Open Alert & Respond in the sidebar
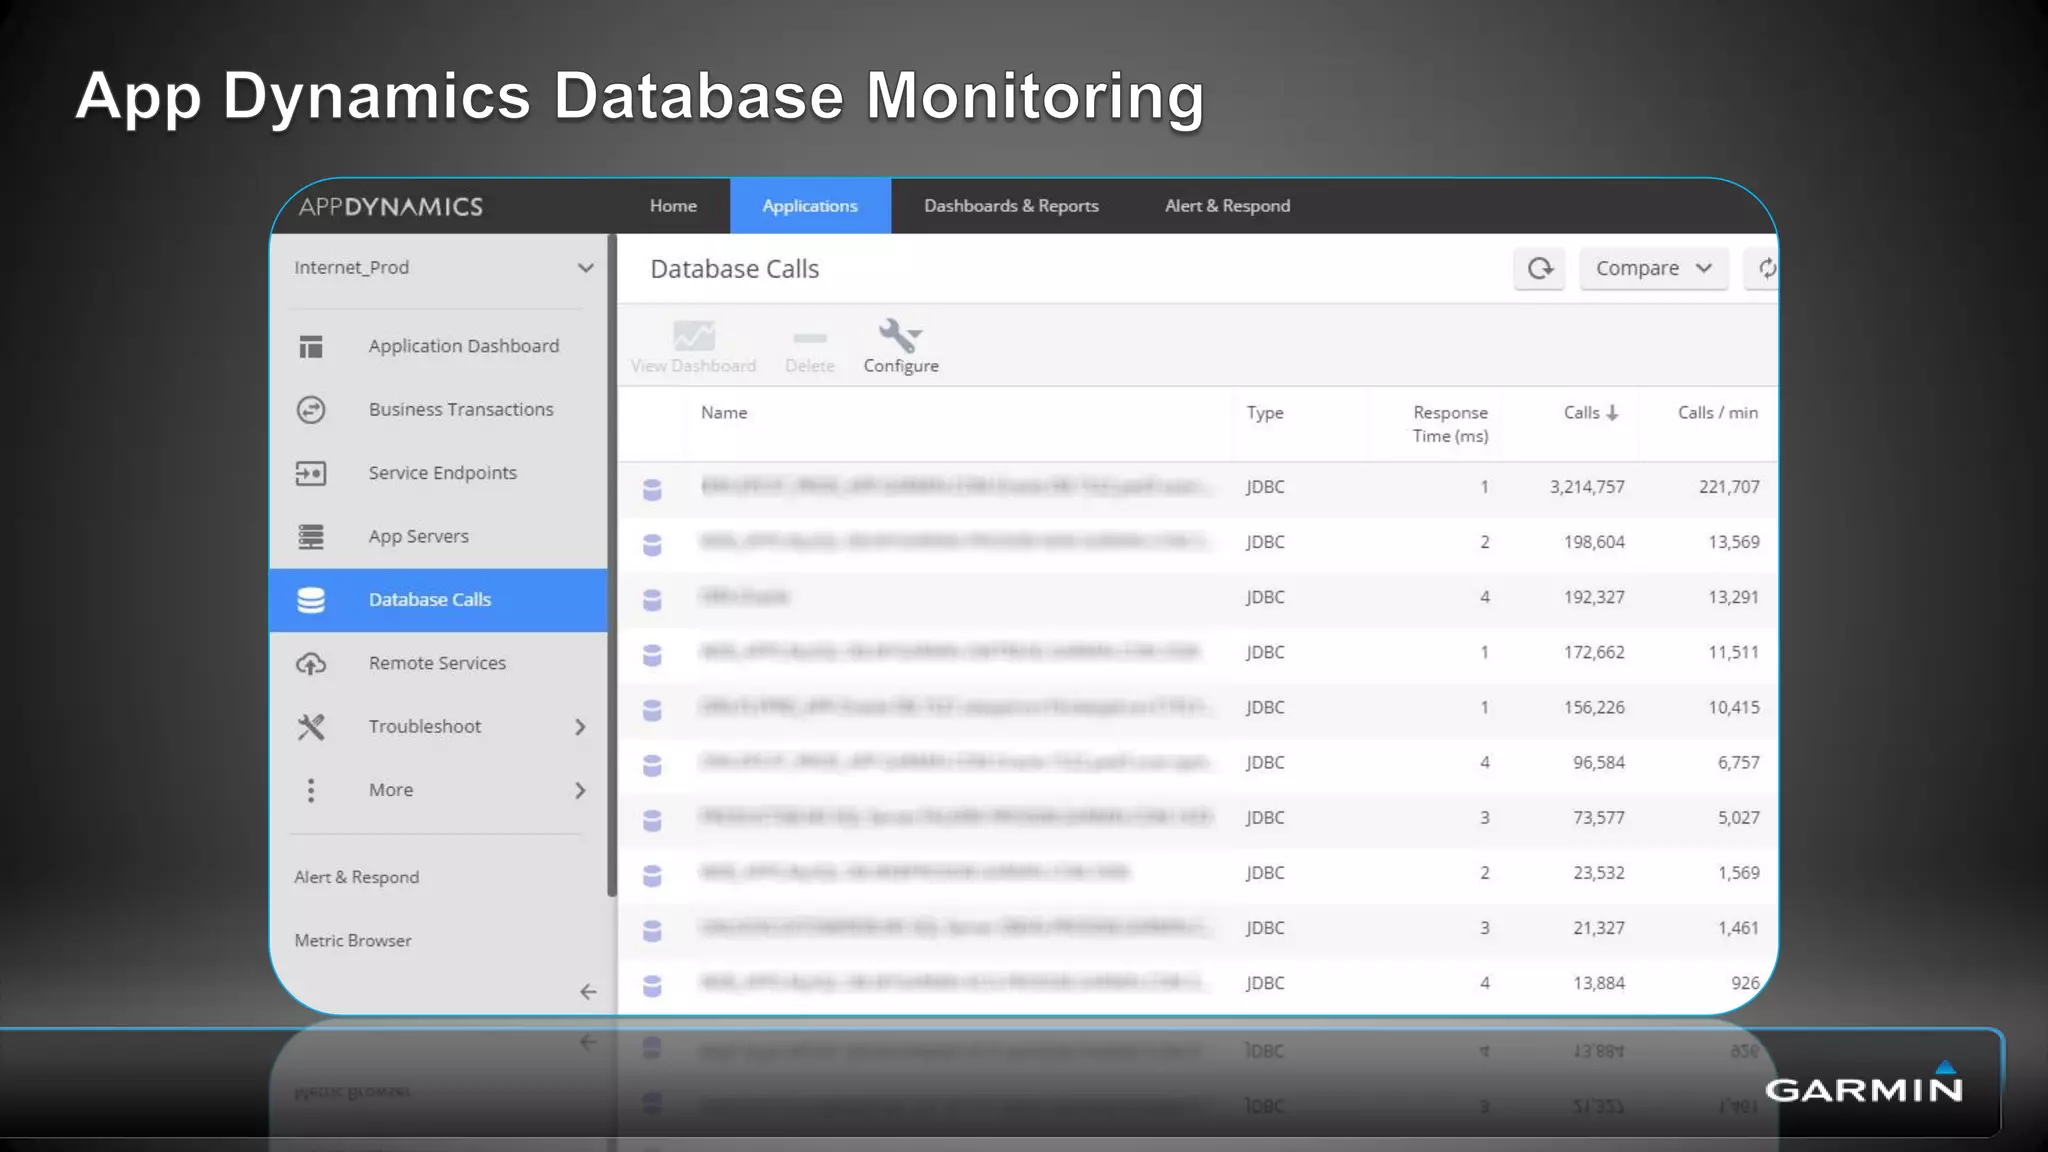Image resolution: width=2048 pixels, height=1152 pixels. pyautogui.click(x=357, y=877)
